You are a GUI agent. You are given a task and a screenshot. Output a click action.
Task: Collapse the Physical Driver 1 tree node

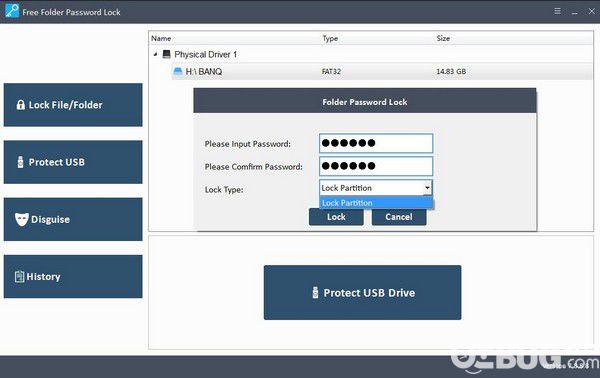pyautogui.click(x=155, y=54)
